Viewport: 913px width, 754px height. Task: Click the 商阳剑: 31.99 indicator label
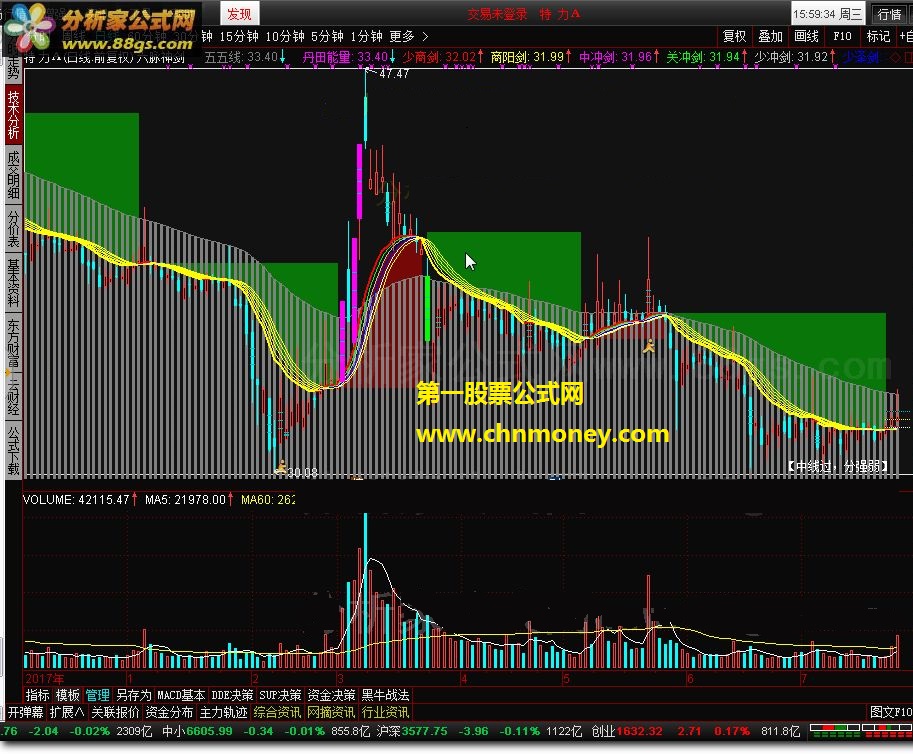coord(530,57)
